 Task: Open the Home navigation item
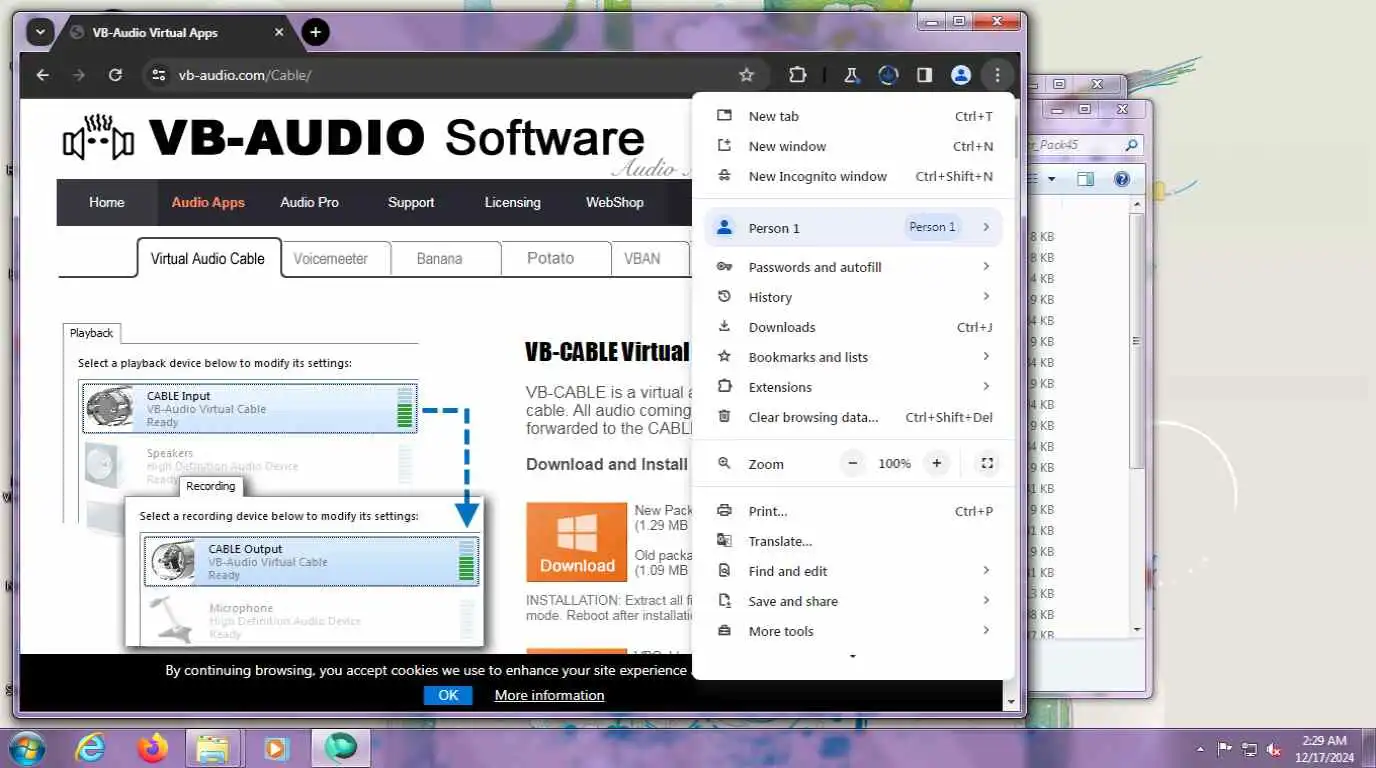(107, 202)
